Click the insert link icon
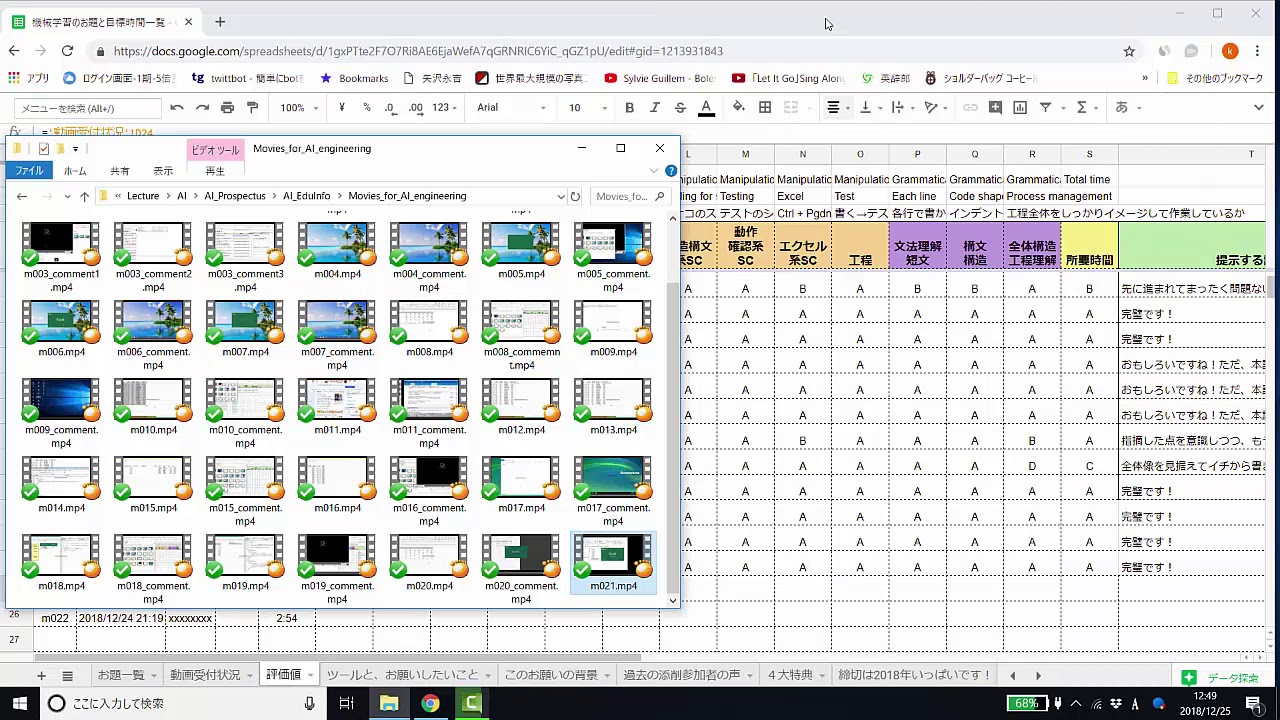The width and height of the screenshot is (1280, 720). 970,108
